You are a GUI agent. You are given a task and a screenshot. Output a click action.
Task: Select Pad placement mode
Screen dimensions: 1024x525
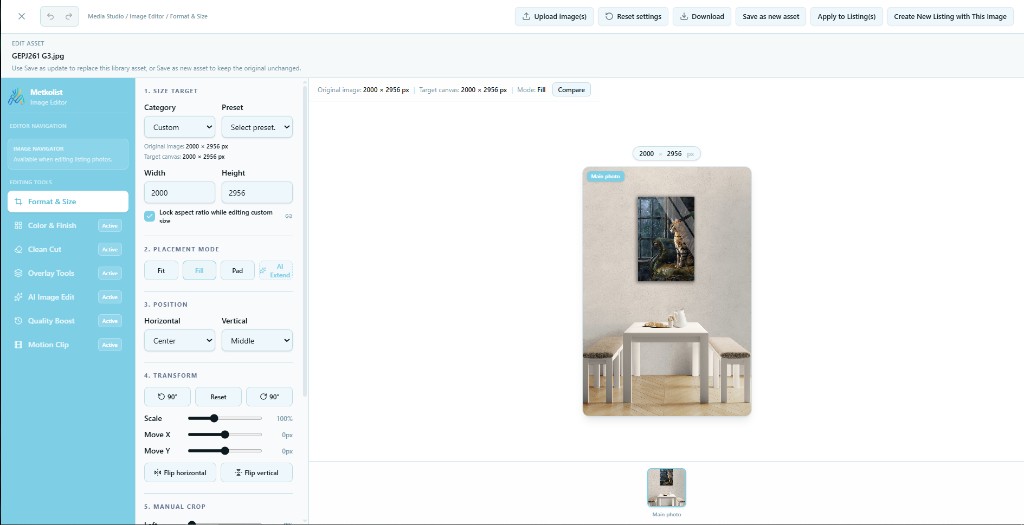[x=238, y=270]
